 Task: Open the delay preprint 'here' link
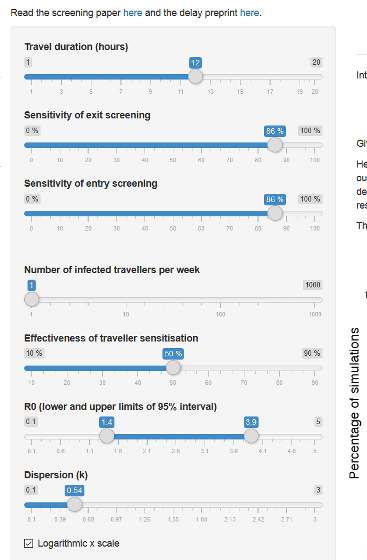250,13
